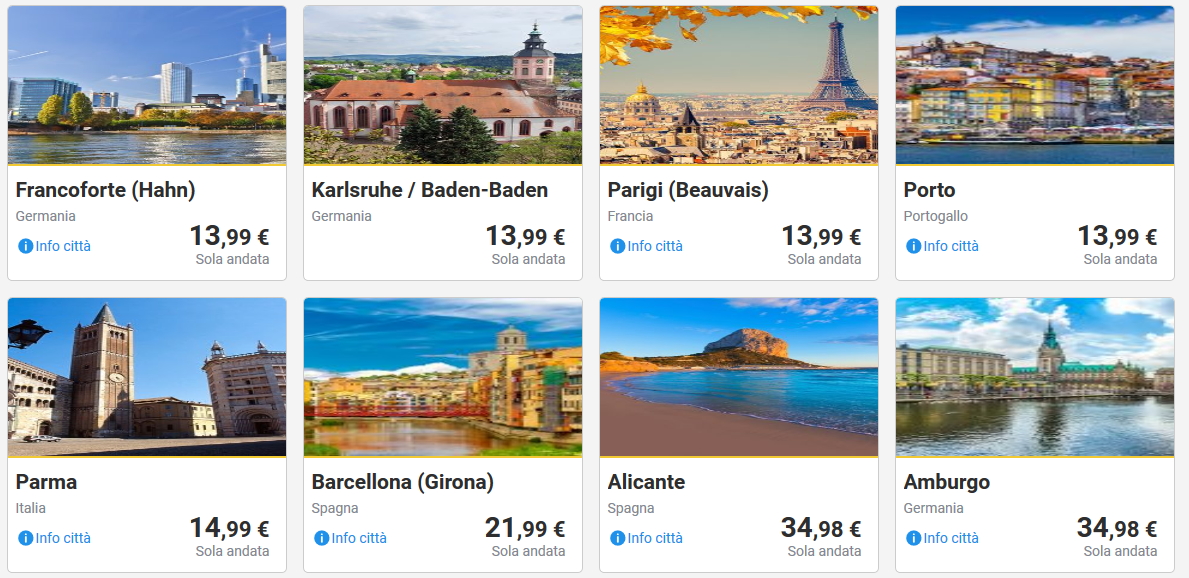Screen dimensions: 1189x578
Task: Select the Eiffel Tower image
Action: click(x=739, y=85)
